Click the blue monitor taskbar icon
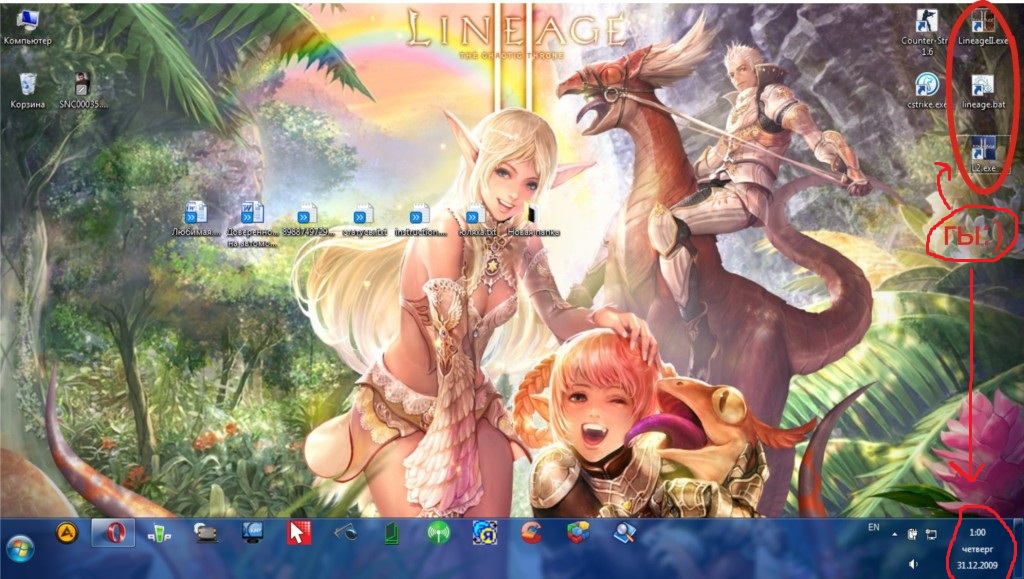Screen dimensions: 1024x579 pos(252,533)
